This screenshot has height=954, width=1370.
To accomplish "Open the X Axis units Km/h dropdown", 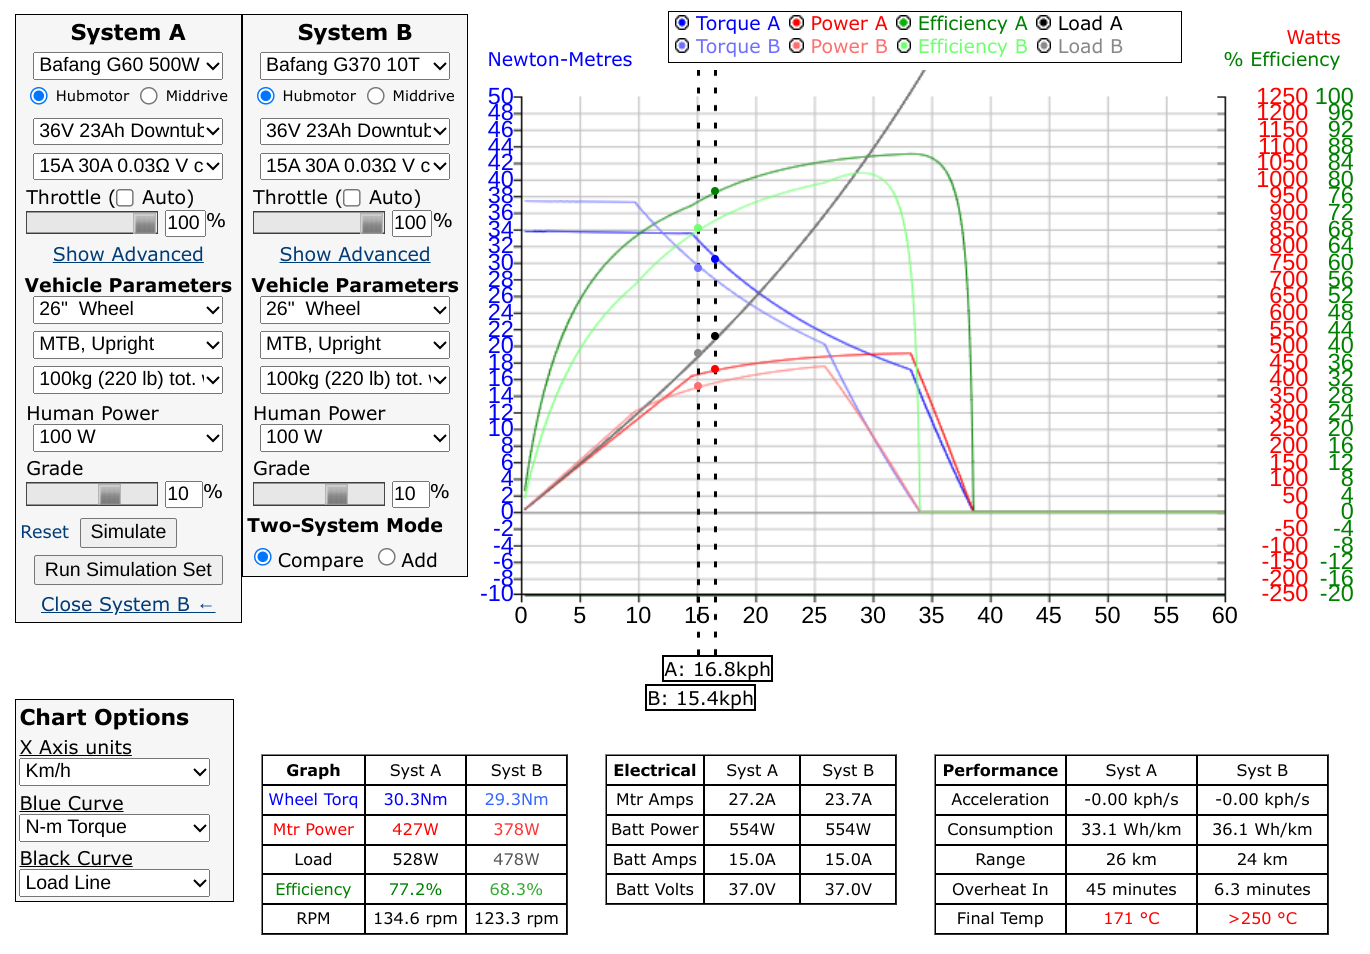I will click(115, 772).
